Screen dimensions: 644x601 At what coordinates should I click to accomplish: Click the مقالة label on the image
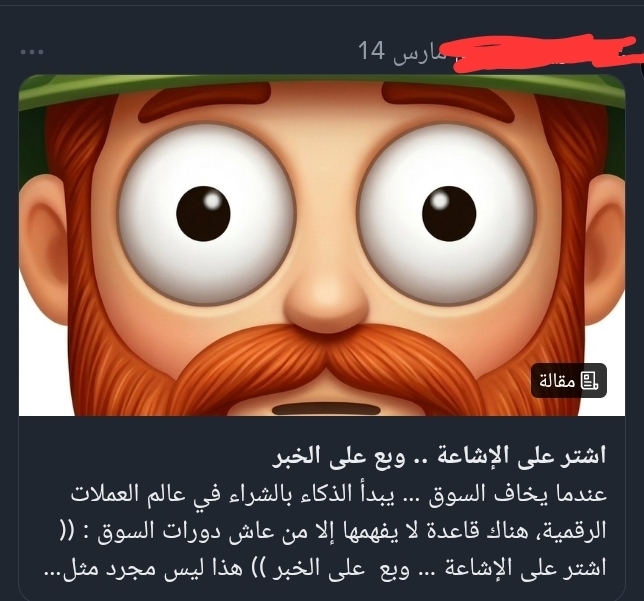coord(557,381)
